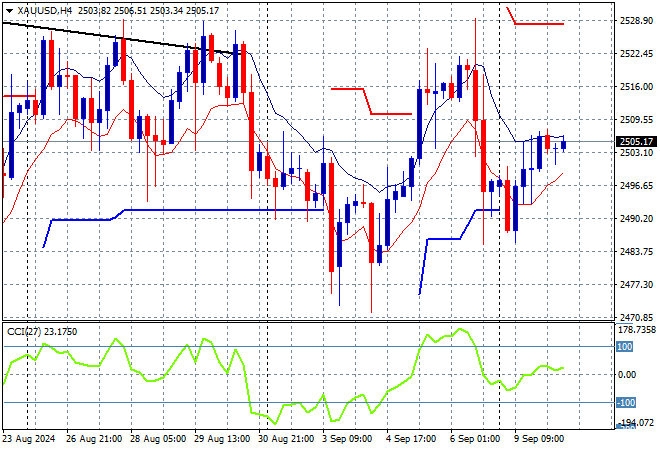Click the current price tag 2505.17
The width and height of the screenshot is (660, 450).
(x=636, y=141)
